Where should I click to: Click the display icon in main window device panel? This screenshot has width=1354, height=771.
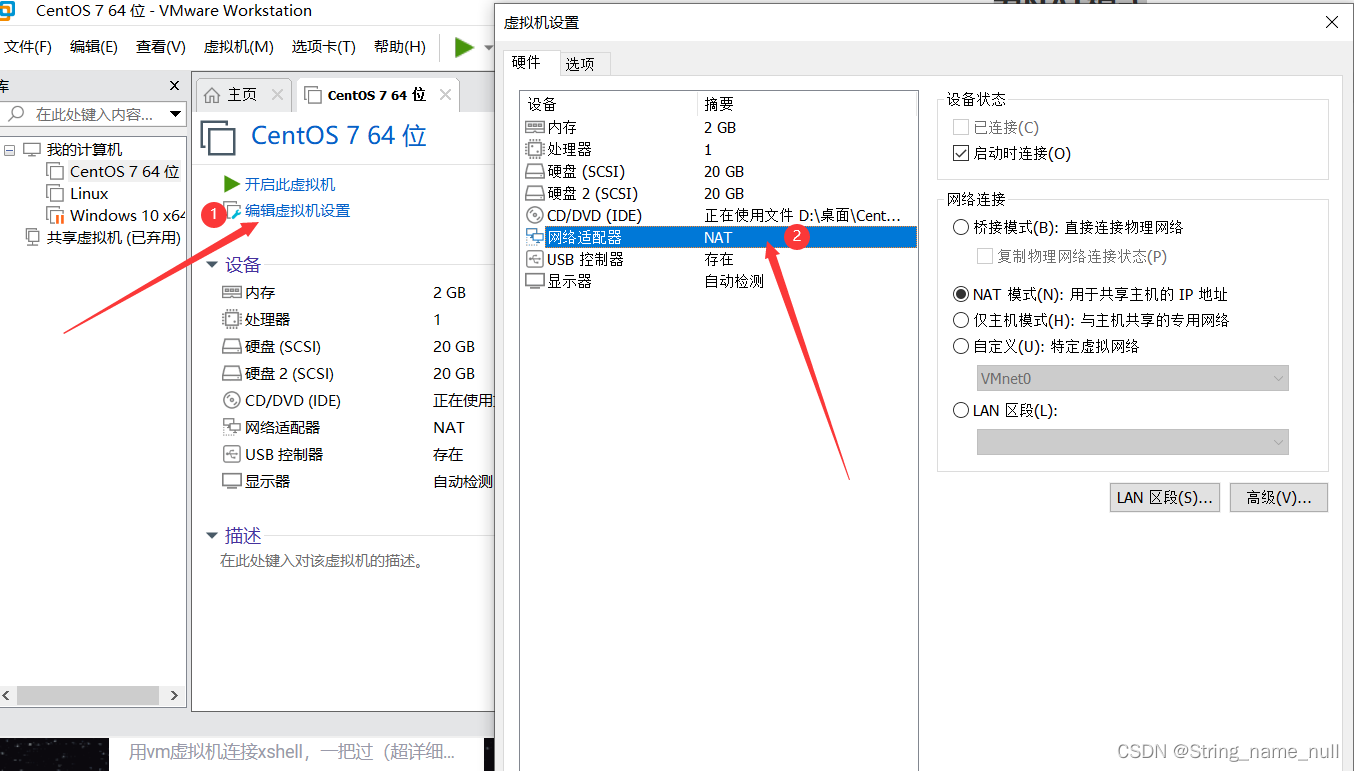[x=231, y=481]
